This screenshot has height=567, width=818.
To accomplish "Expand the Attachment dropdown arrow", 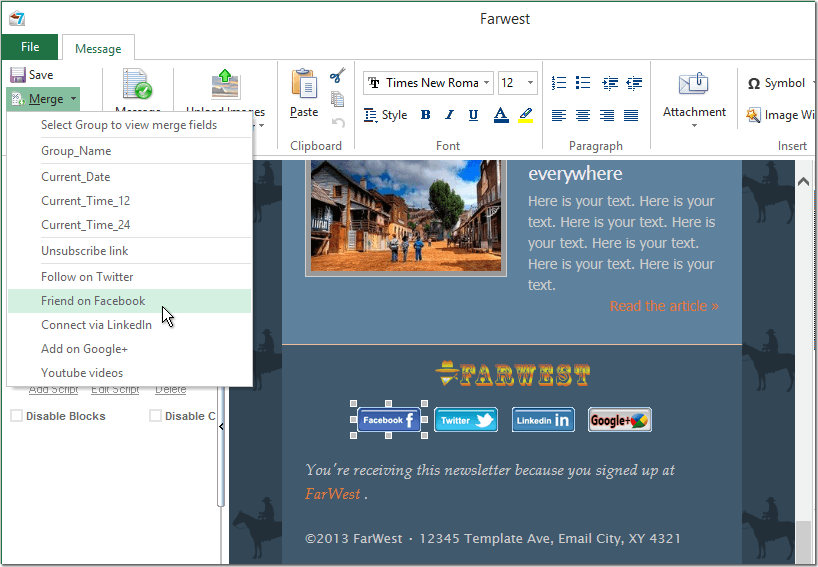I will coord(694,126).
